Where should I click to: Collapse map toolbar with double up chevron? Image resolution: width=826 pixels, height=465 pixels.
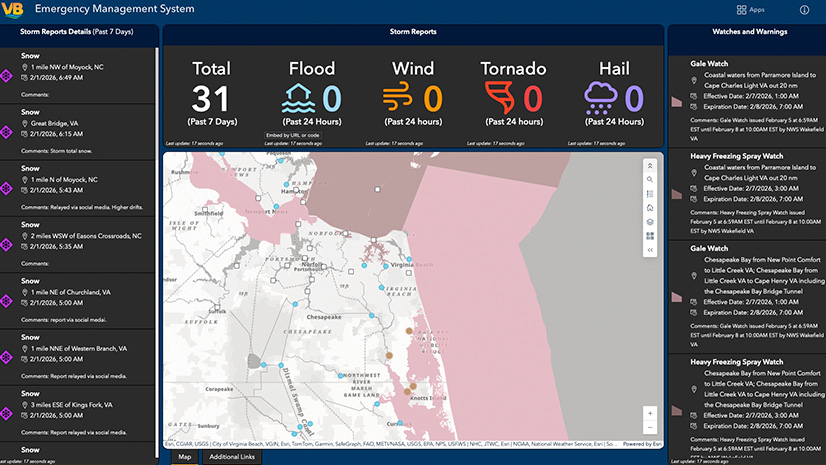click(x=650, y=166)
